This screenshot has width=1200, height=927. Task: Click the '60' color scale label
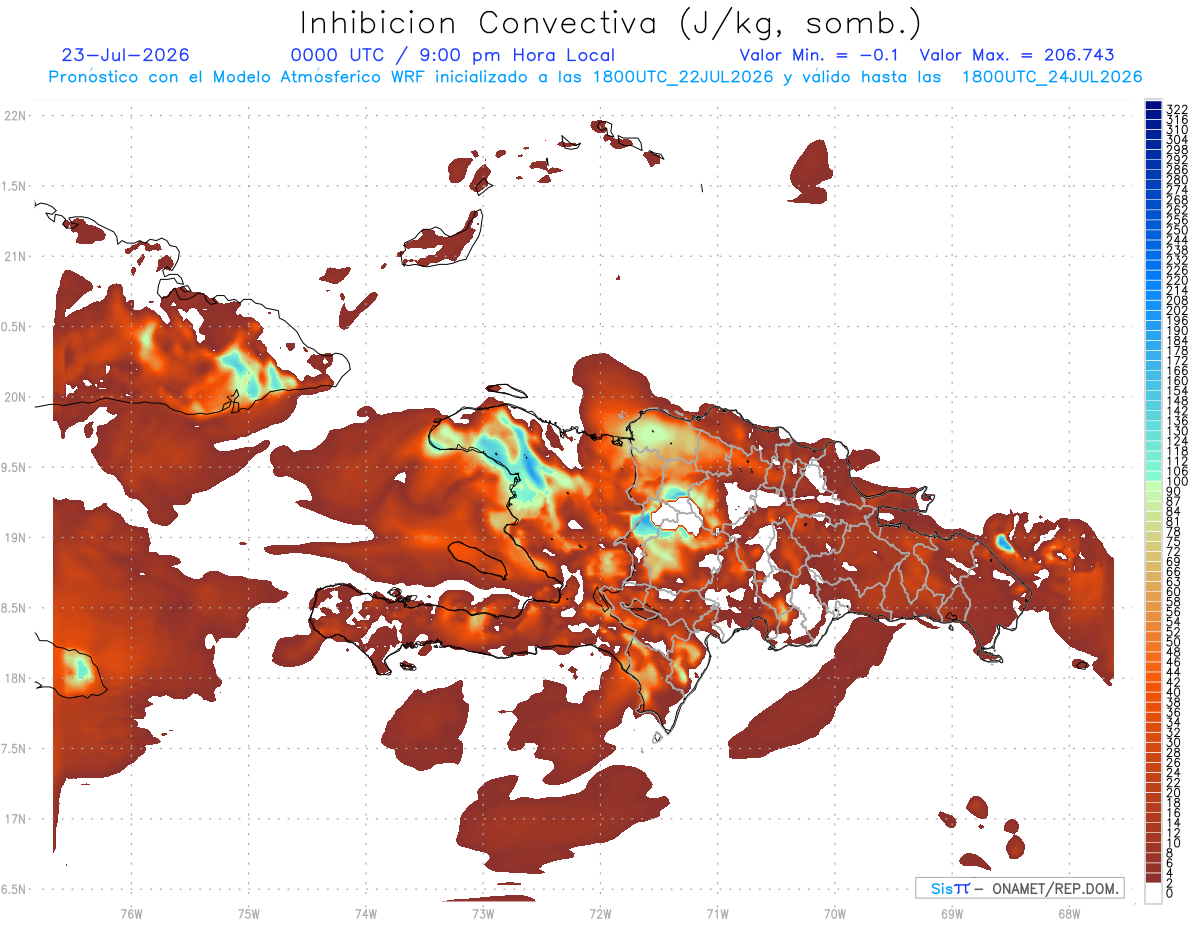coord(1173,591)
